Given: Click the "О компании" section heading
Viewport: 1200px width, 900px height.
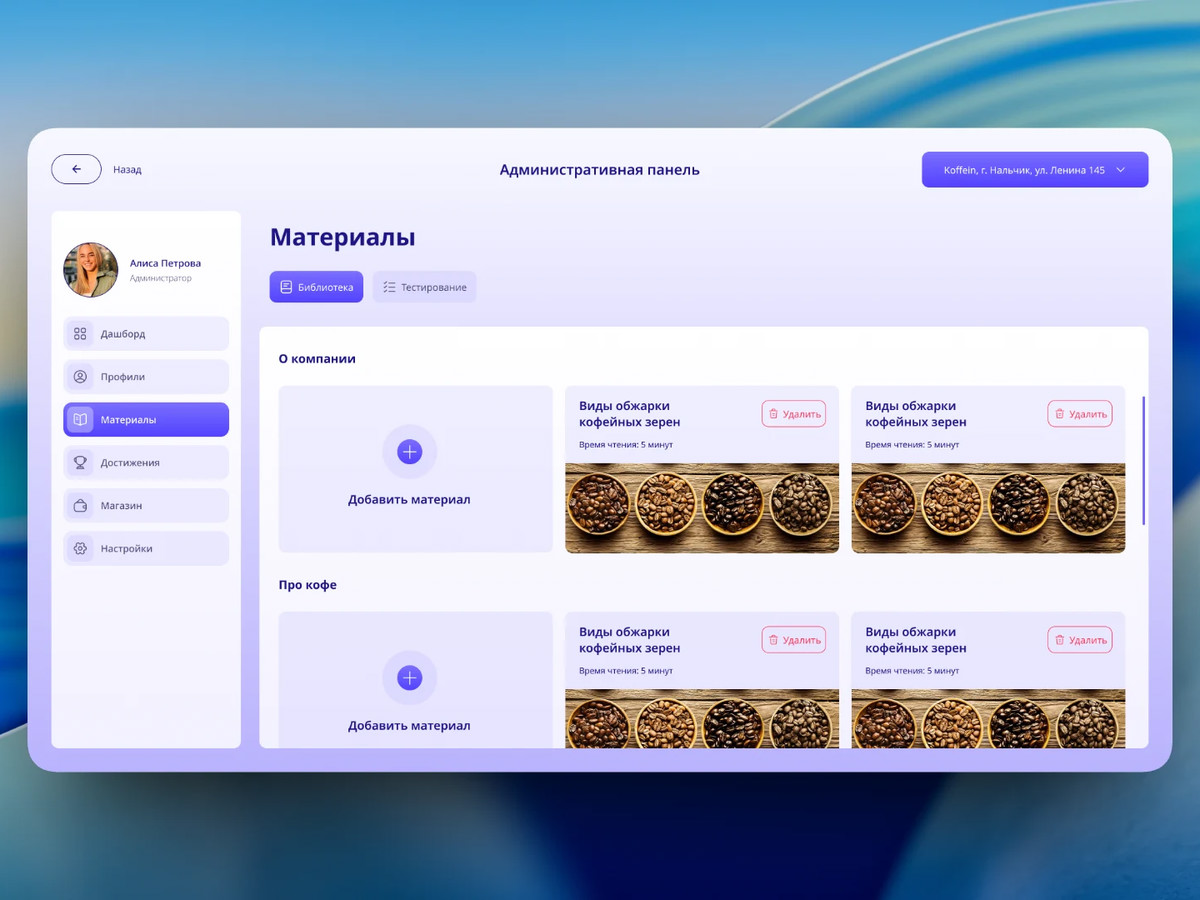Looking at the screenshot, I should click(x=317, y=359).
